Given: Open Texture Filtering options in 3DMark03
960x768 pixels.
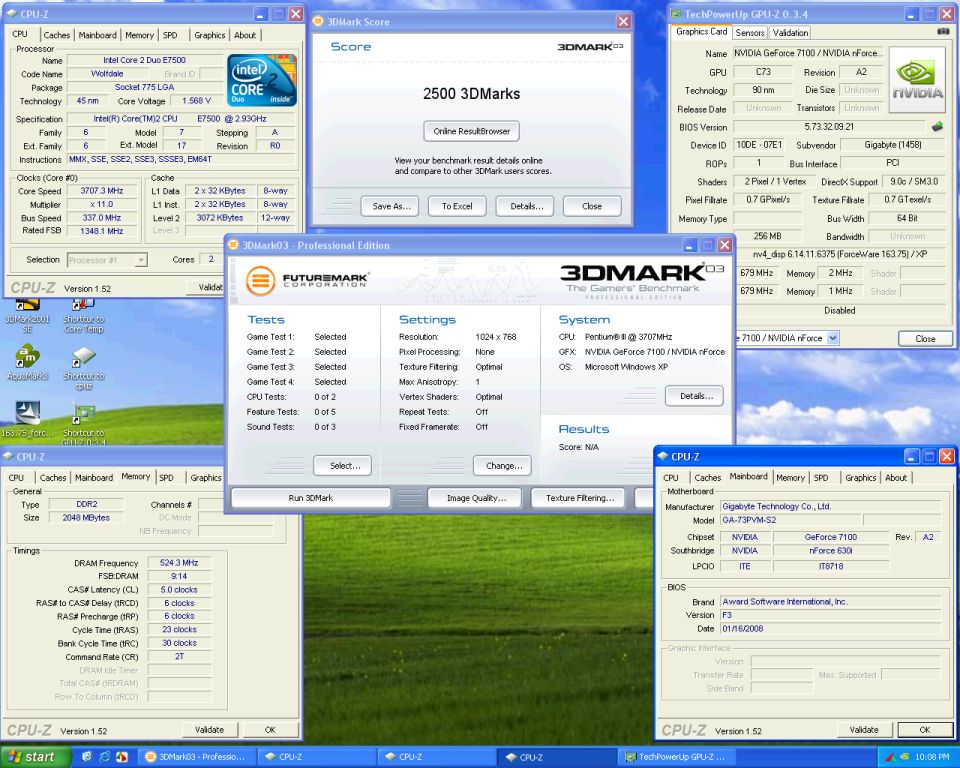Looking at the screenshot, I should pos(579,498).
